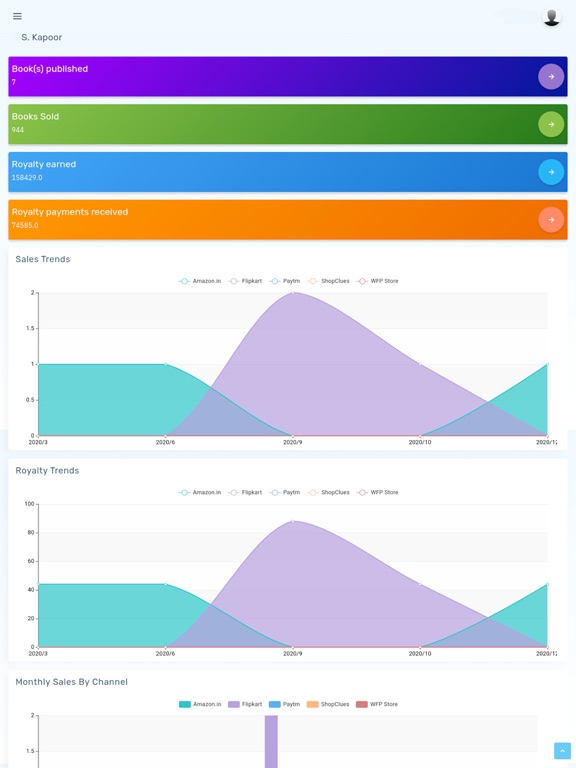
Task: Toggle Amazon.in series in Royalty Trends legend
Action: pos(200,492)
